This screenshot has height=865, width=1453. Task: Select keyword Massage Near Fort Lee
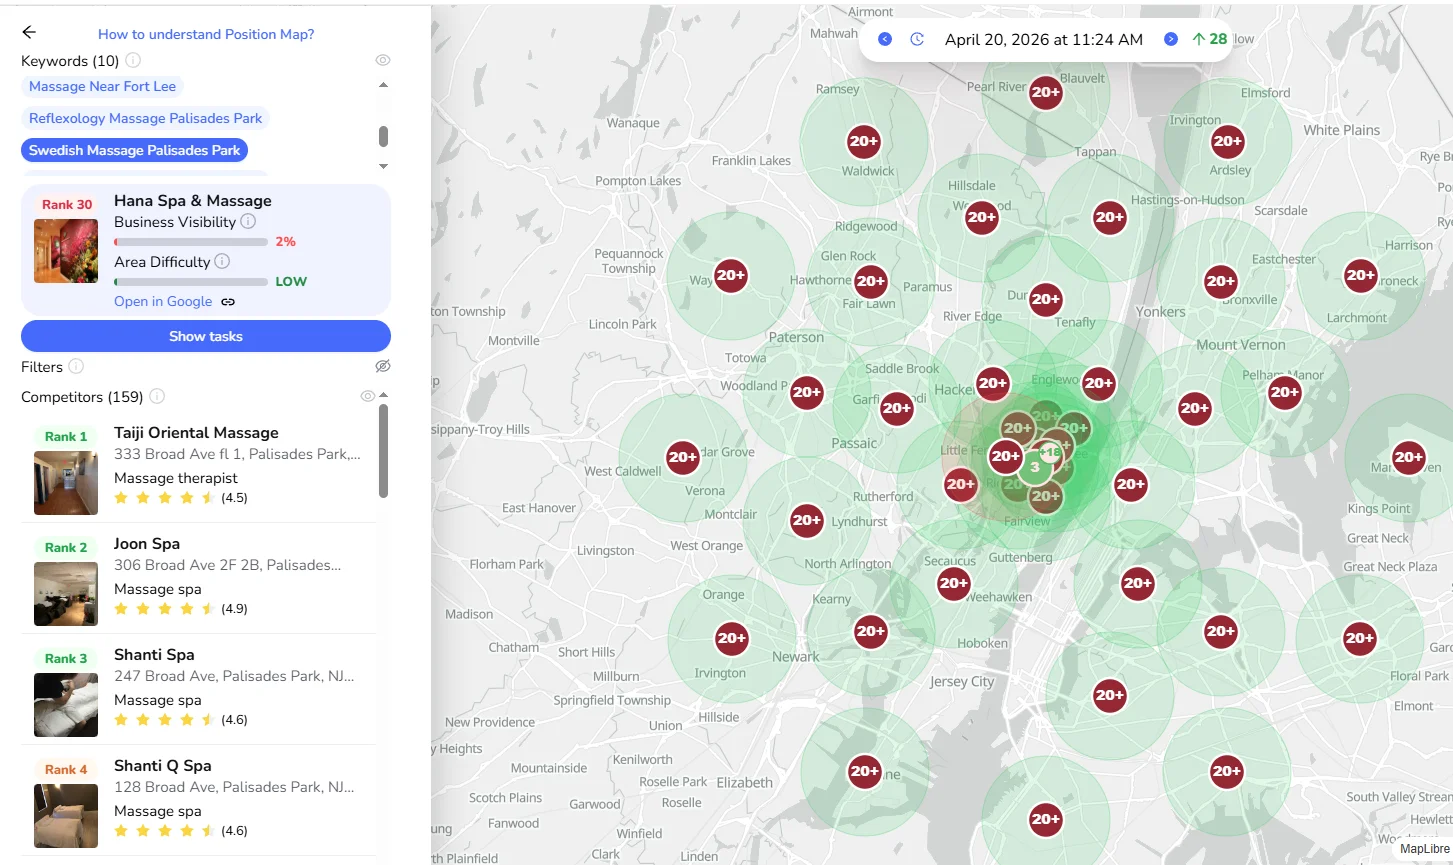point(102,87)
